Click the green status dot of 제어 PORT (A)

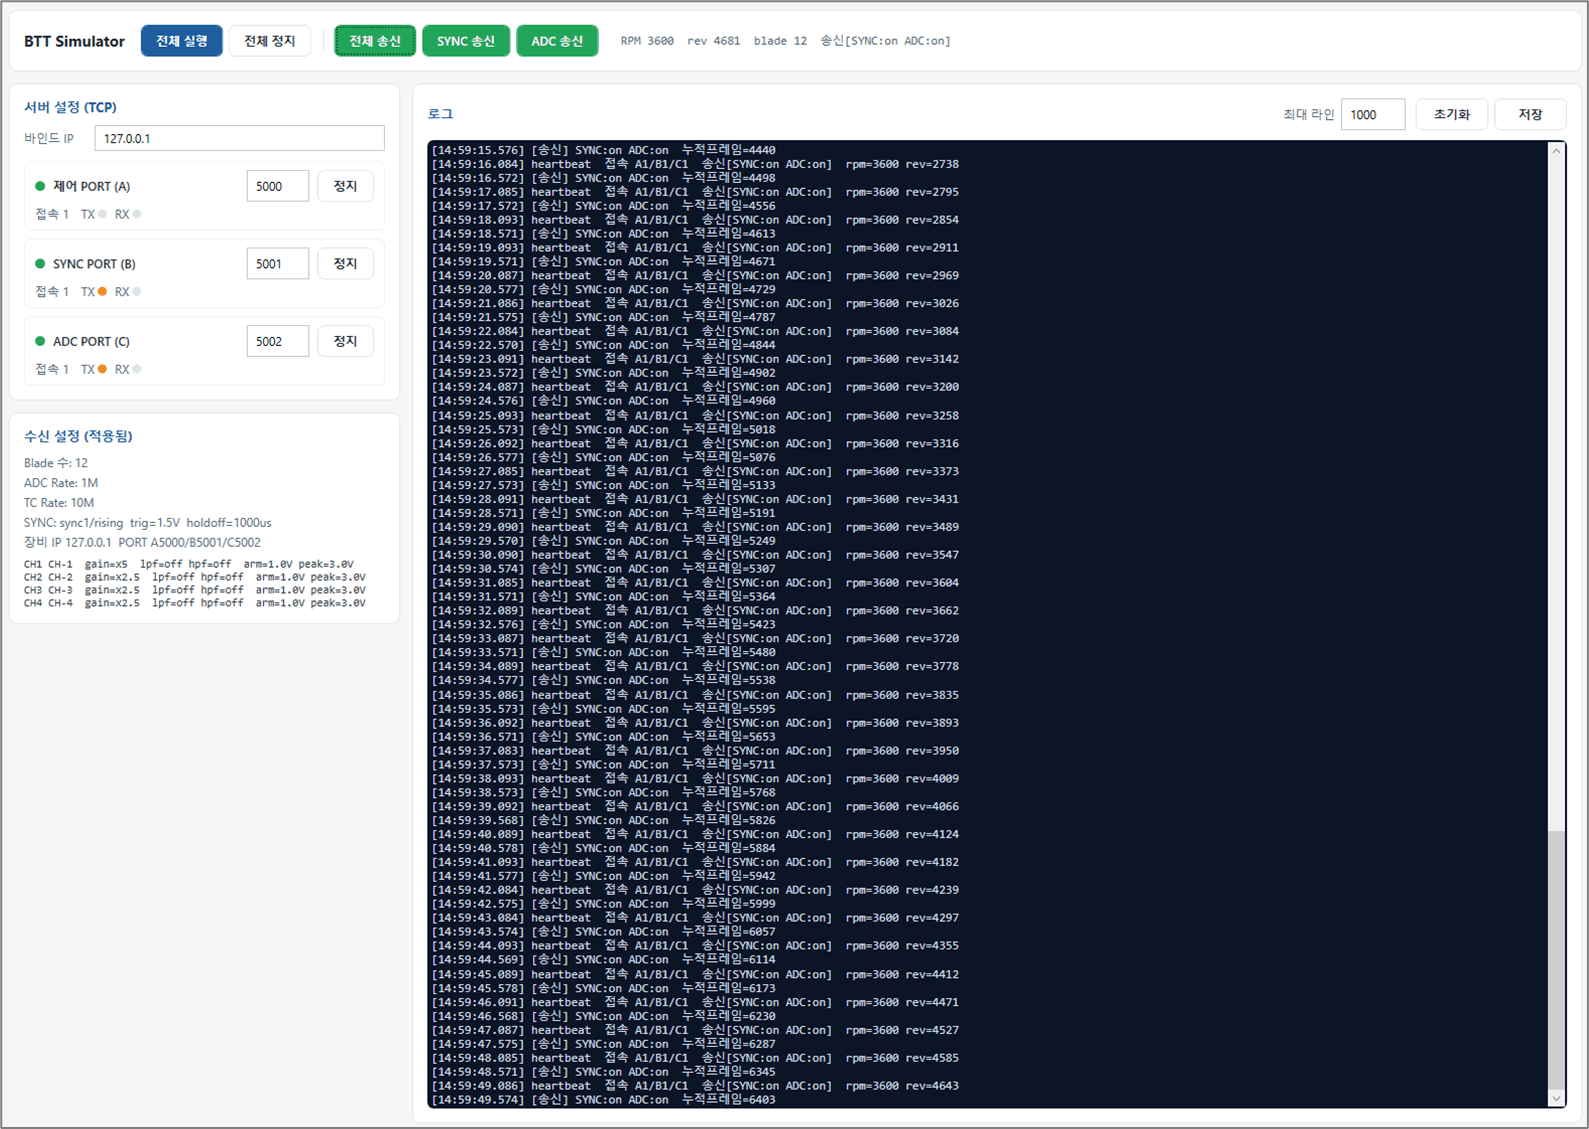40,186
